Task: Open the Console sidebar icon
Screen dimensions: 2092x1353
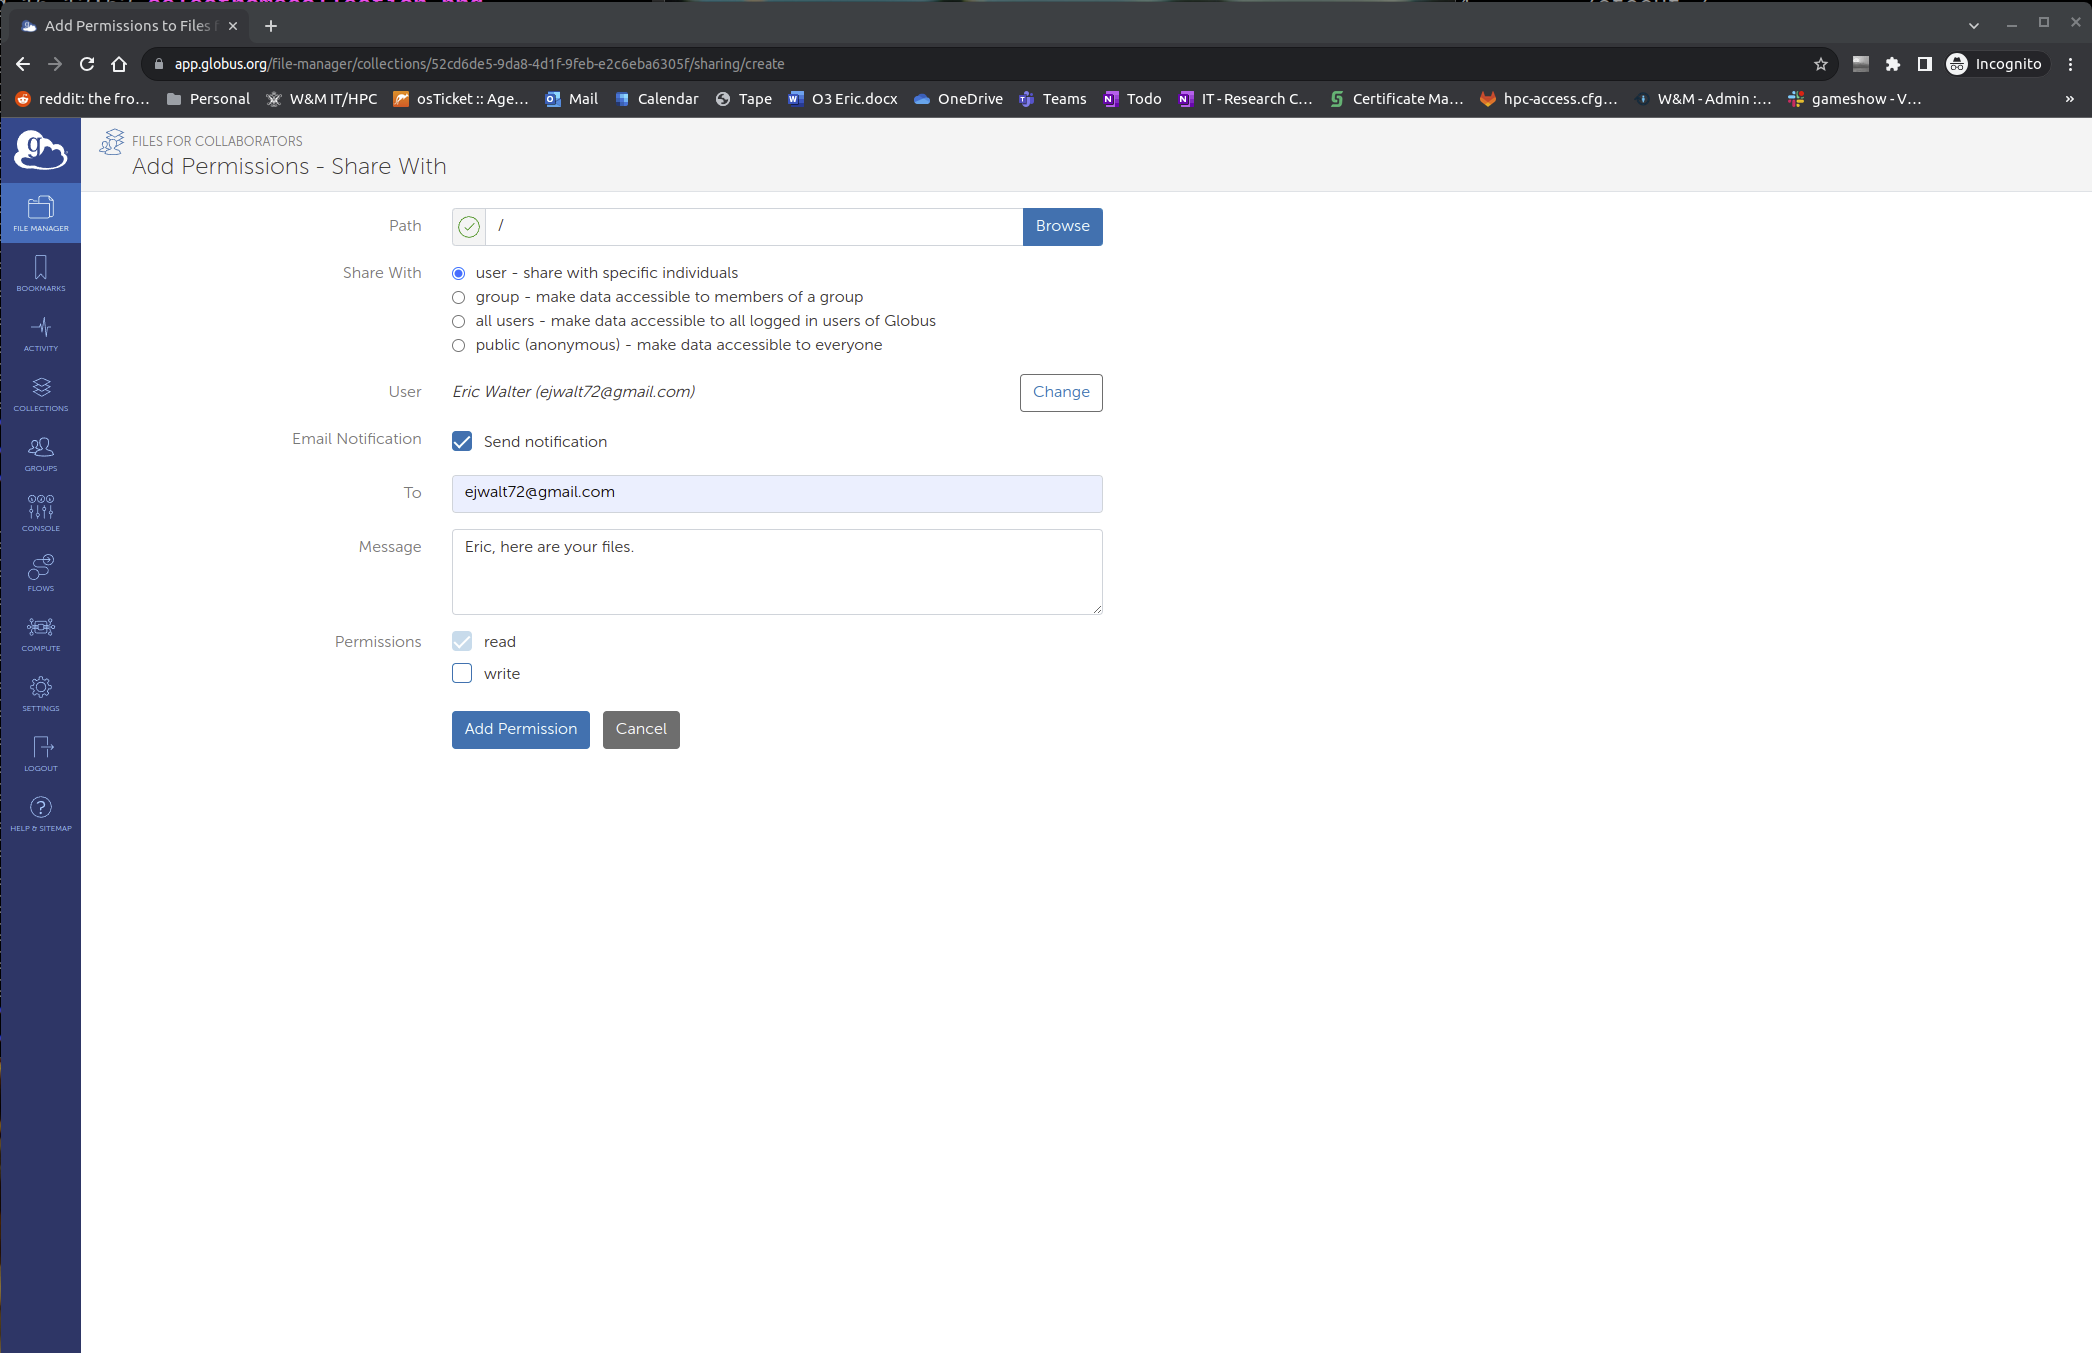Action: tap(41, 512)
